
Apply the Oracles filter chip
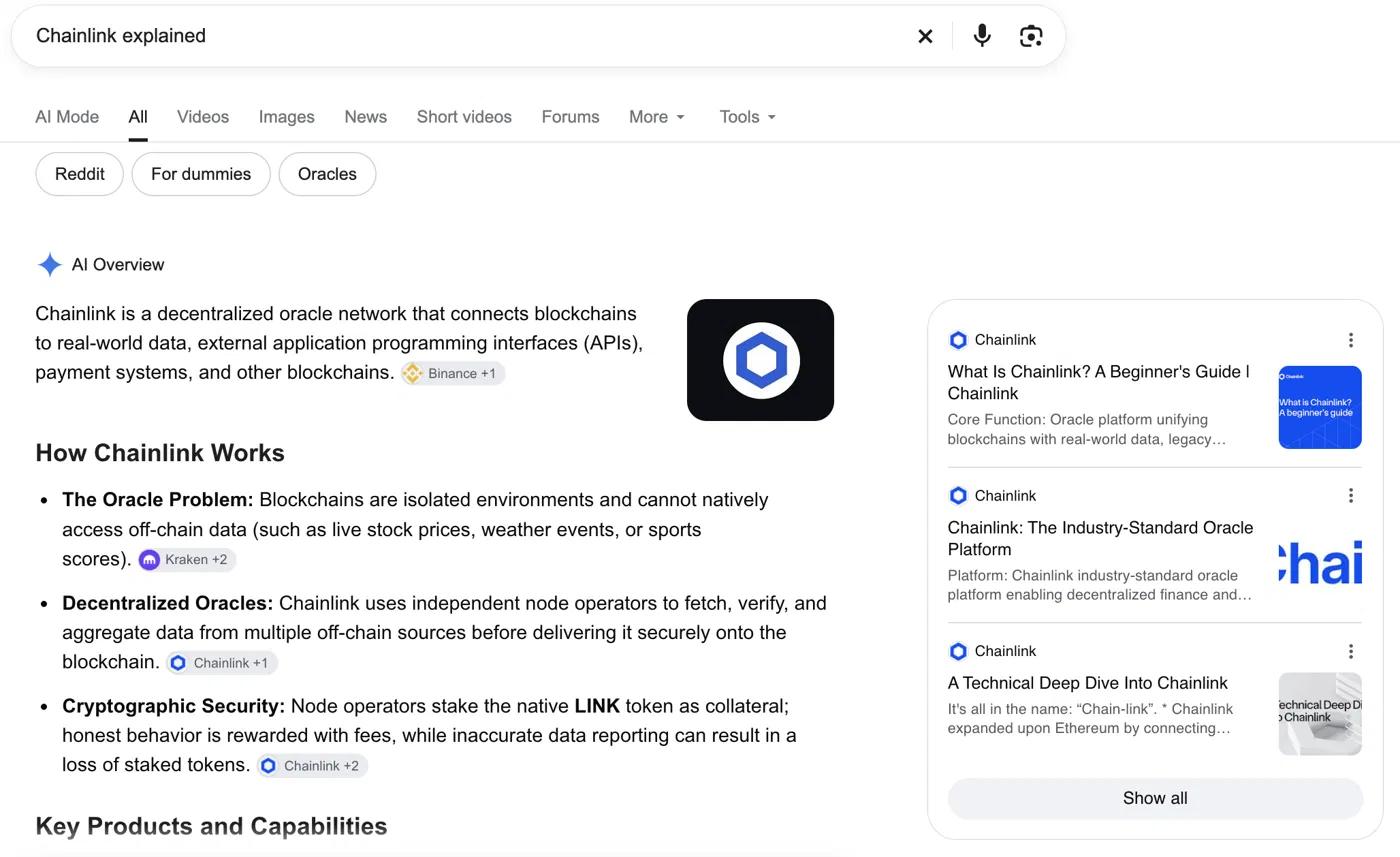(327, 174)
